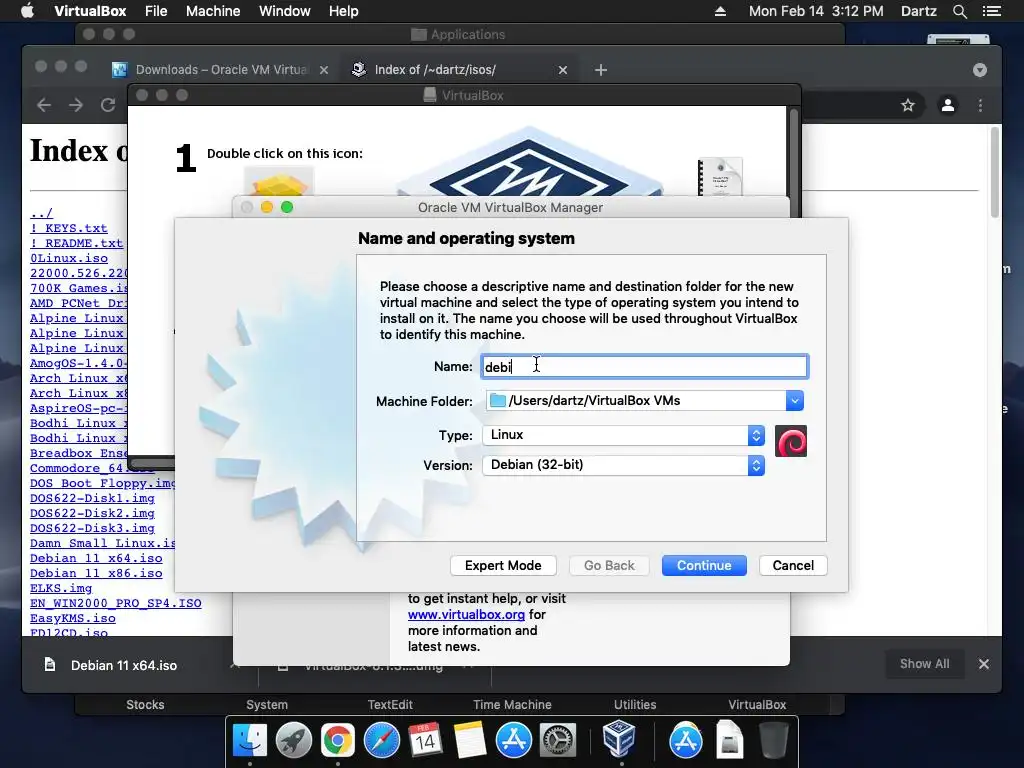This screenshot has height=768, width=1024.
Task: Open the 0Linux.iso link
Action: 69,258
